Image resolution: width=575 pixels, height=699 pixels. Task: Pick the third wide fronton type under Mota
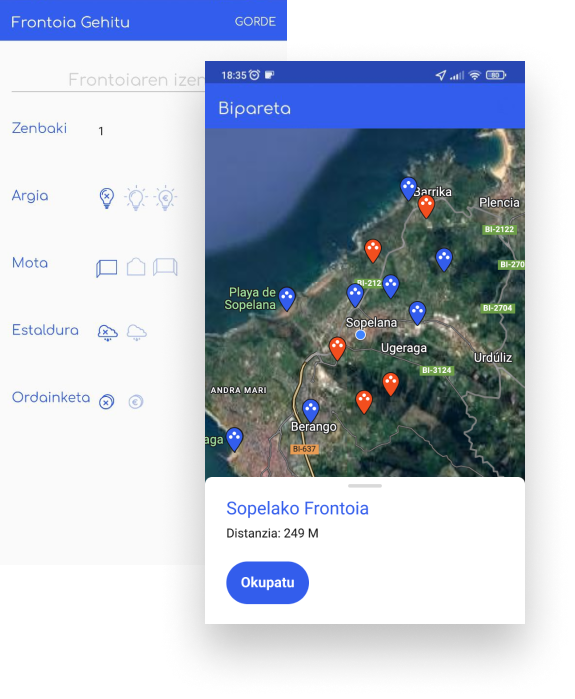point(165,267)
